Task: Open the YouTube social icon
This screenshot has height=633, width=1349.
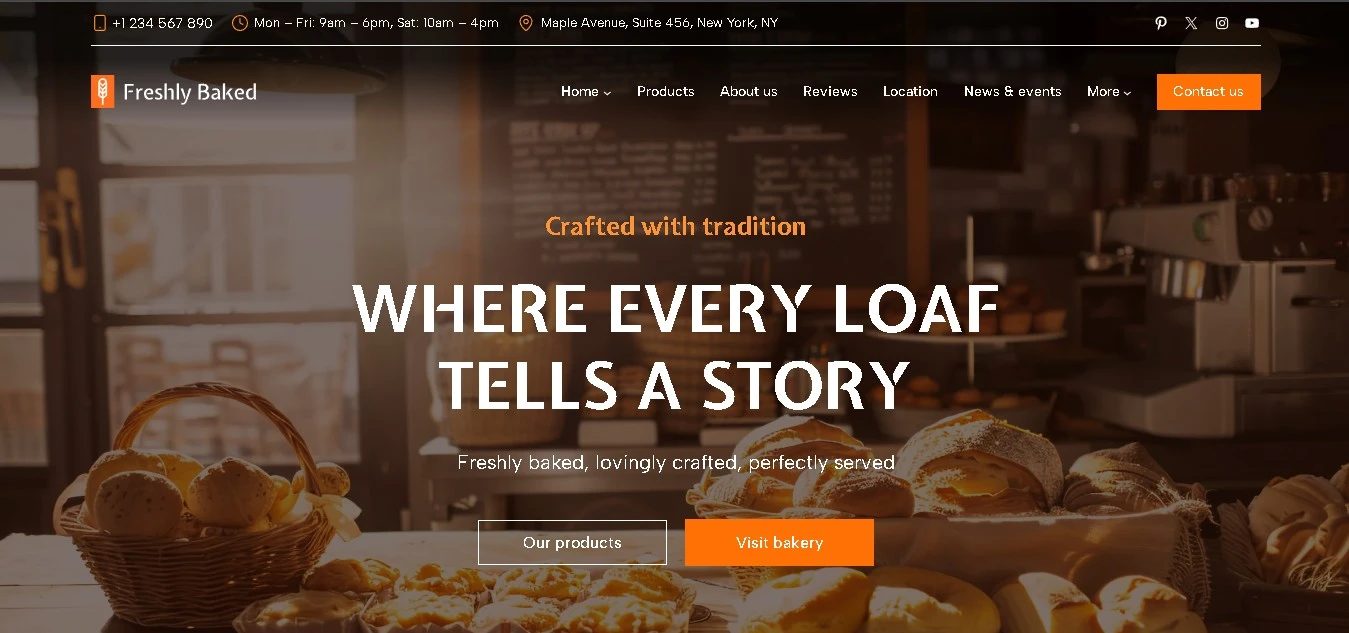Action: [x=1252, y=23]
